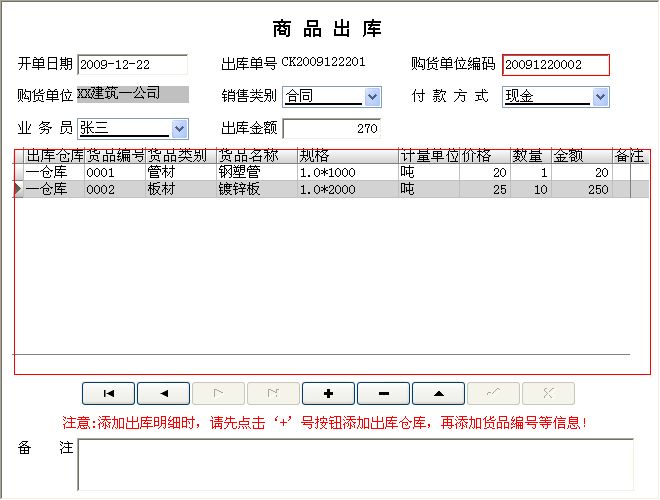Delete row with minus button
The image size is (660, 500).
383,393
